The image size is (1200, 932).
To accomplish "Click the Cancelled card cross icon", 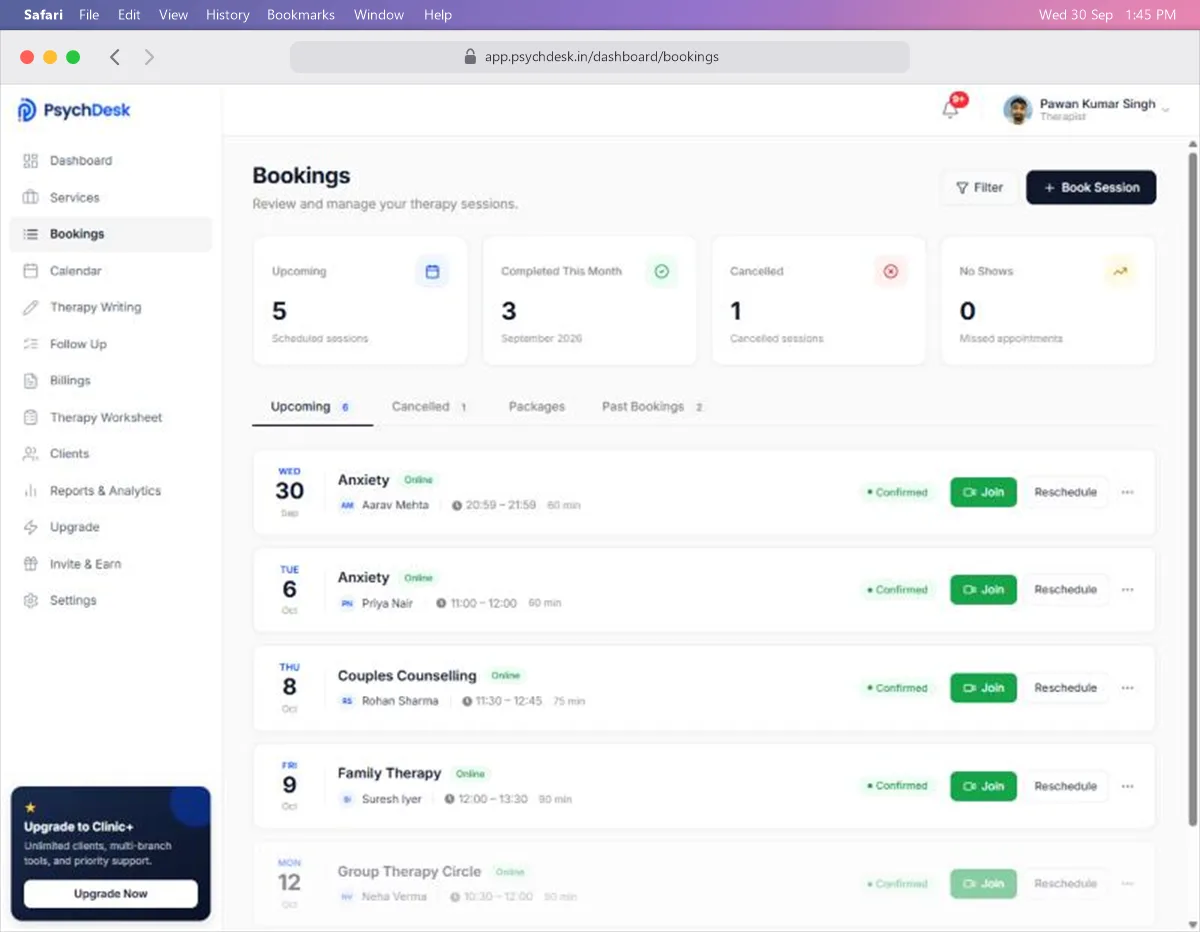I will [891, 271].
